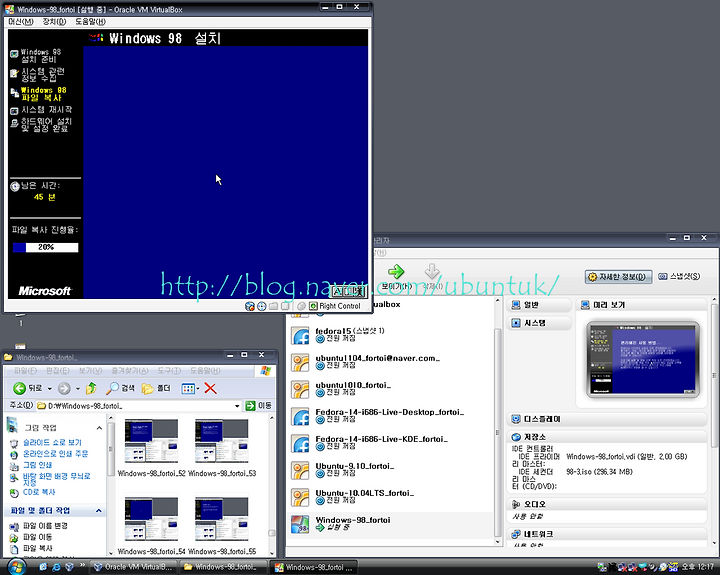Click the VM list vertical scrollbar
This screenshot has width=720, height=575.
tap(498, 421)
